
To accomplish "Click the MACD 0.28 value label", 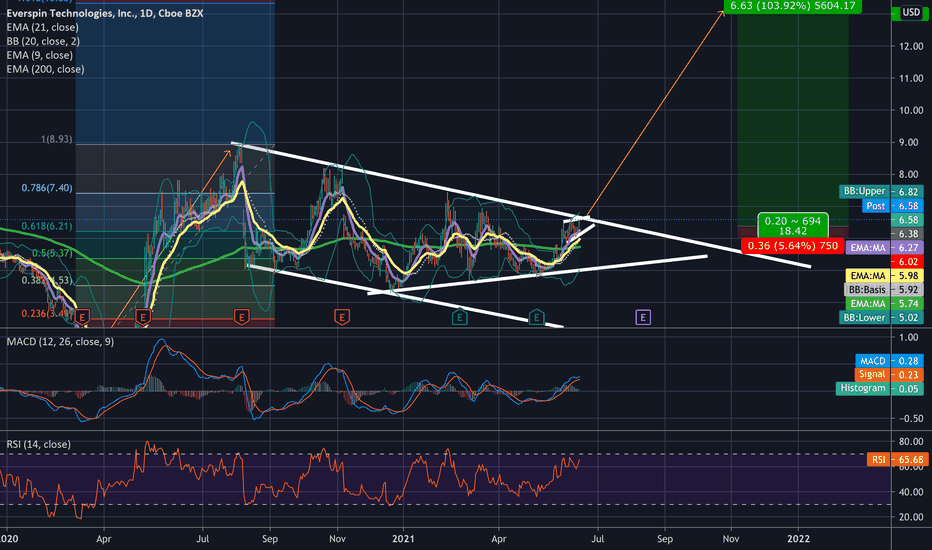I will pyautogui.click(x=889, y=361).
